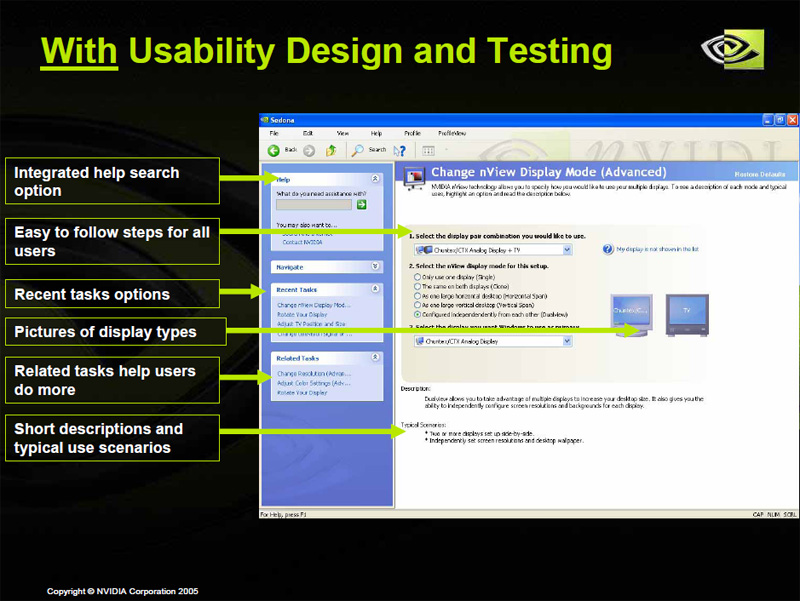This screenshot has width=800, height=601.
Task: Open the Help menu
Action: pos(376,133)
